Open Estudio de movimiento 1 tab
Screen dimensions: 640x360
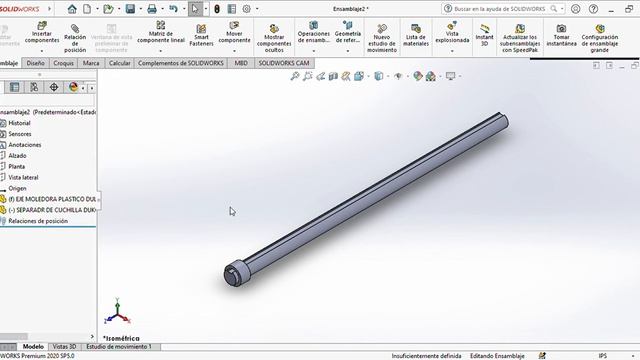pyautogui.click(x=119, y=347)
